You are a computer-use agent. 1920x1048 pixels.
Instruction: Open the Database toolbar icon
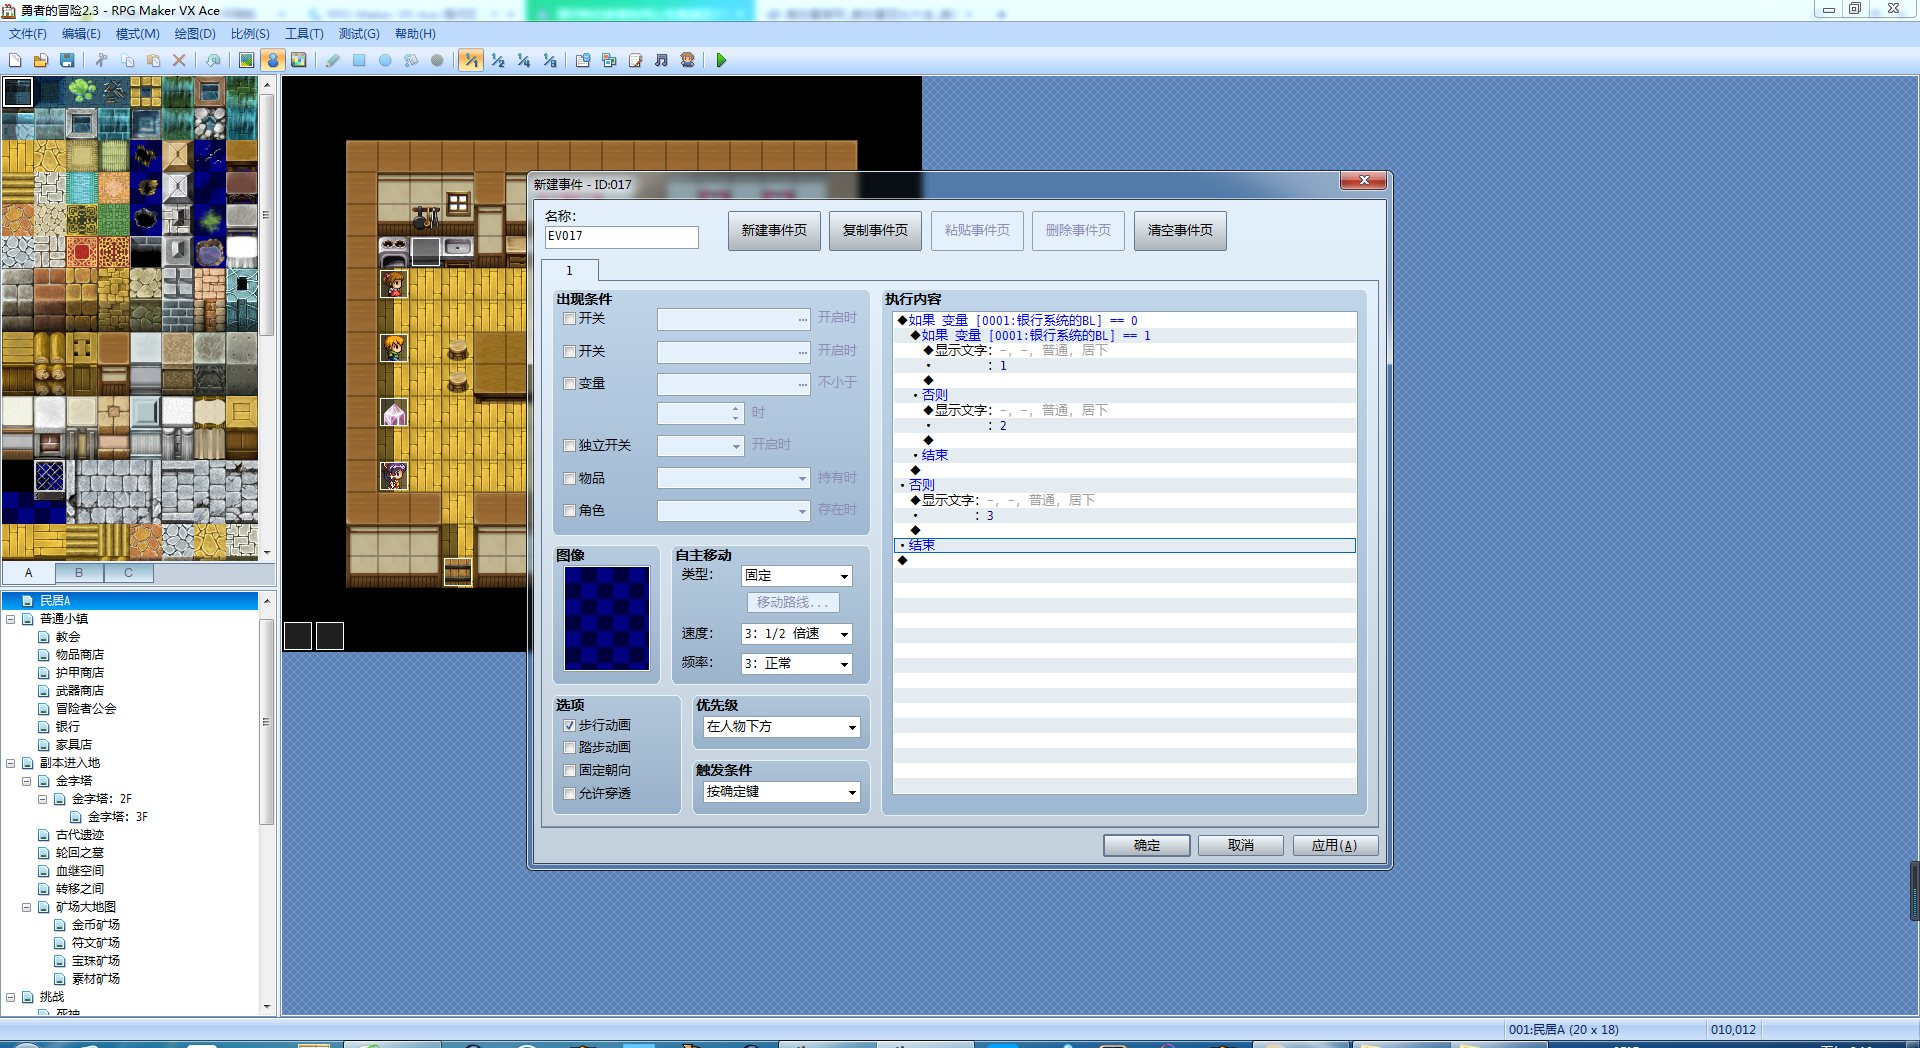tap(583, 61)
